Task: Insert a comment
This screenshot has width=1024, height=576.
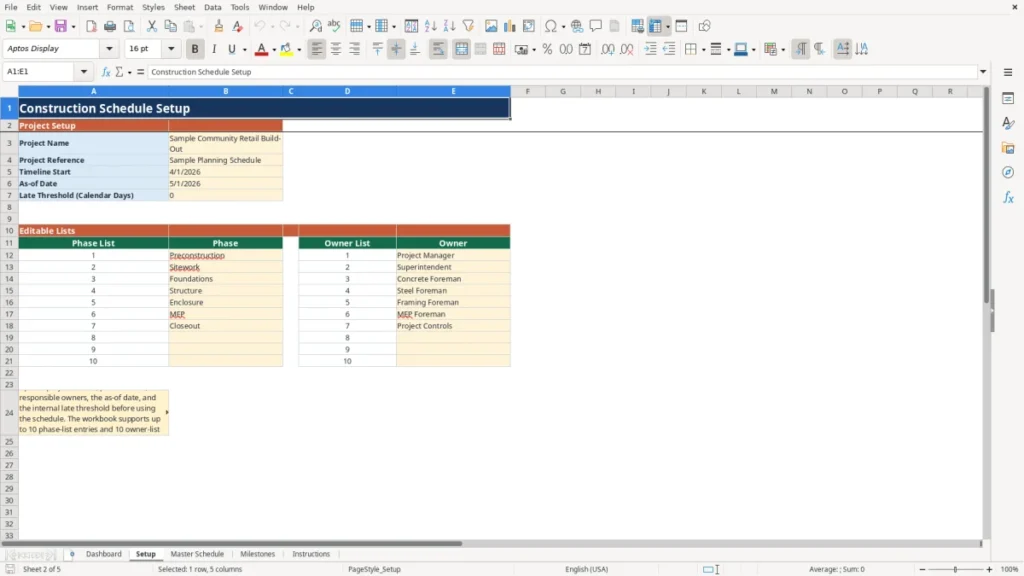Action: pyautogui.click(x=596, y=26)
